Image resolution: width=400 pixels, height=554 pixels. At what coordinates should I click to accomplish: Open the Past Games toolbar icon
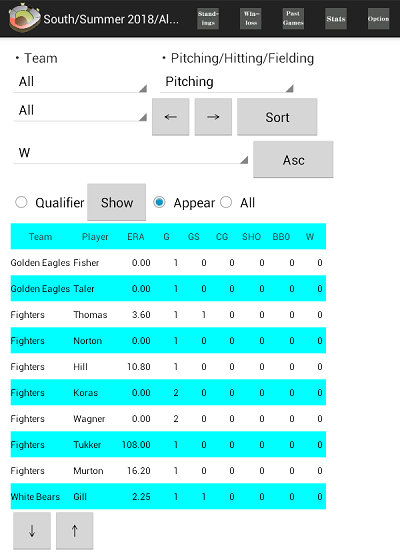click(x=293, y=19)
